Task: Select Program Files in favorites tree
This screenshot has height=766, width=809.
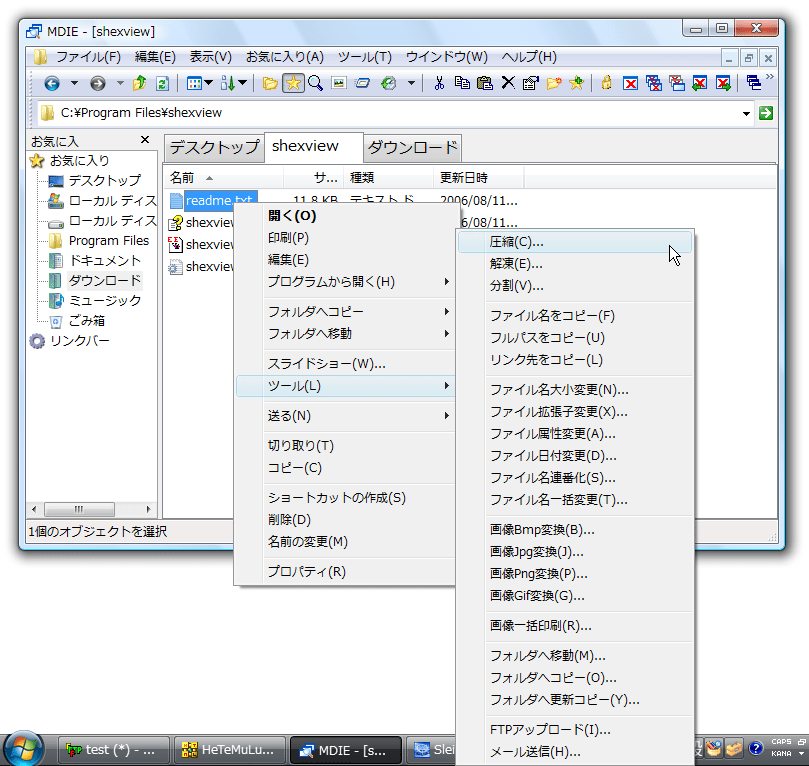Action: pyautogui.click(x=109, y=240)
